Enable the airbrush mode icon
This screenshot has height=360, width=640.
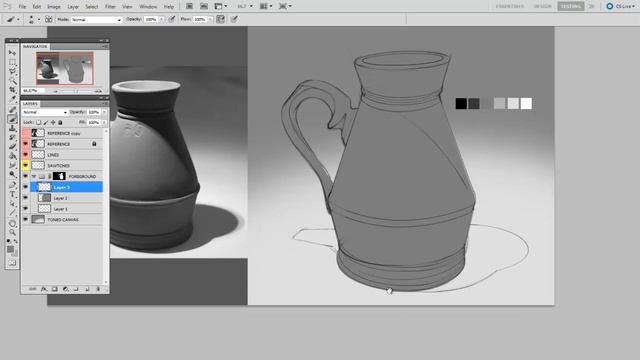click(220, 19)
